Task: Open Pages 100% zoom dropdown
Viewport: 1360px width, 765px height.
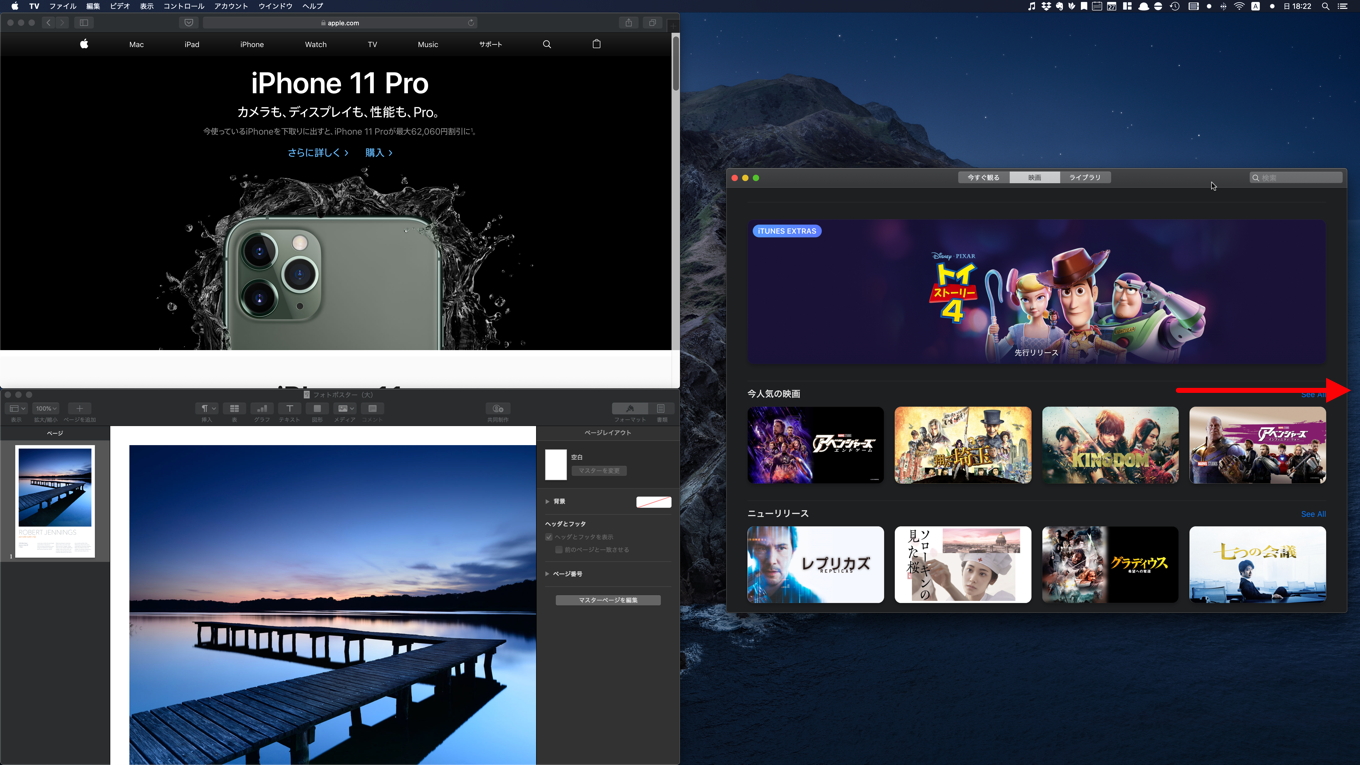Action: click(x=46, y=408)
